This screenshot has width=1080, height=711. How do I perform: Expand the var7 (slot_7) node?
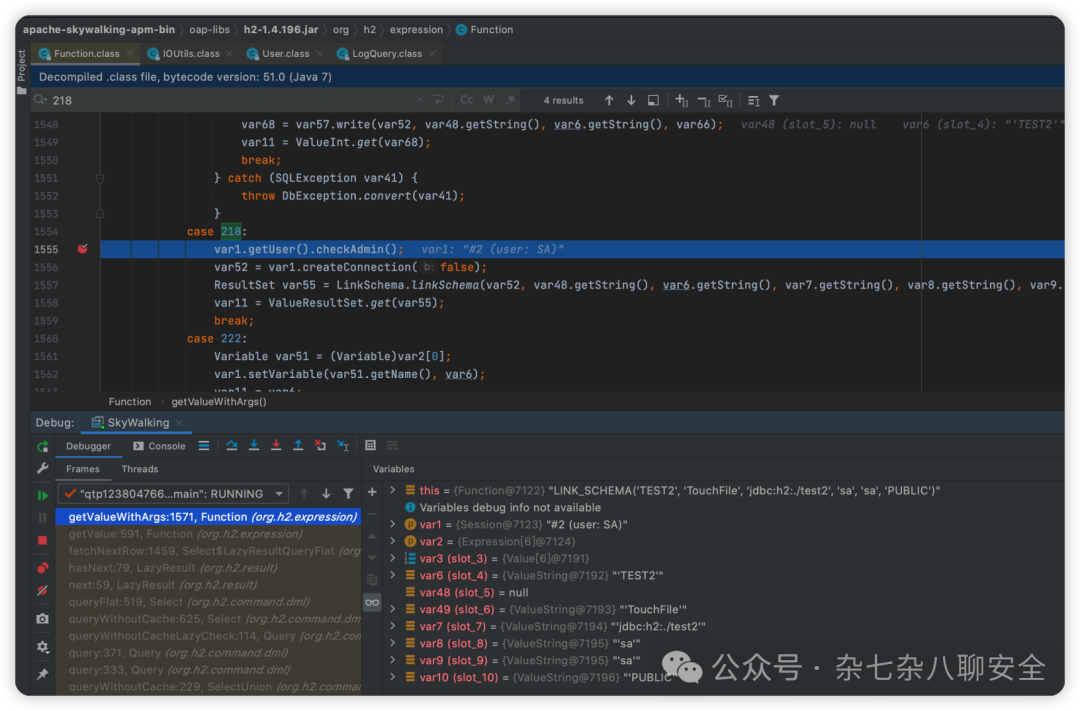tap(393, 626)
